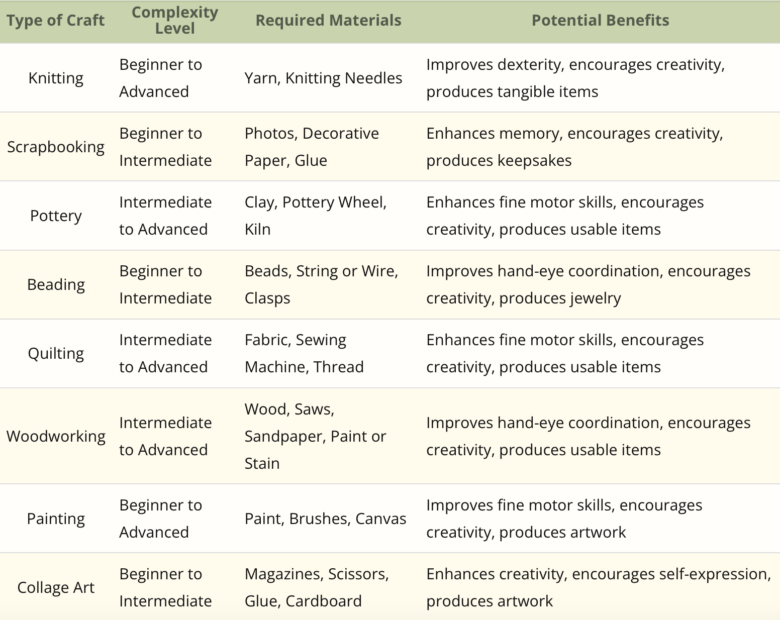The image size is (780, 620).
Task: Click the Beading benefits text about jewelry
Action: (588, 285)
